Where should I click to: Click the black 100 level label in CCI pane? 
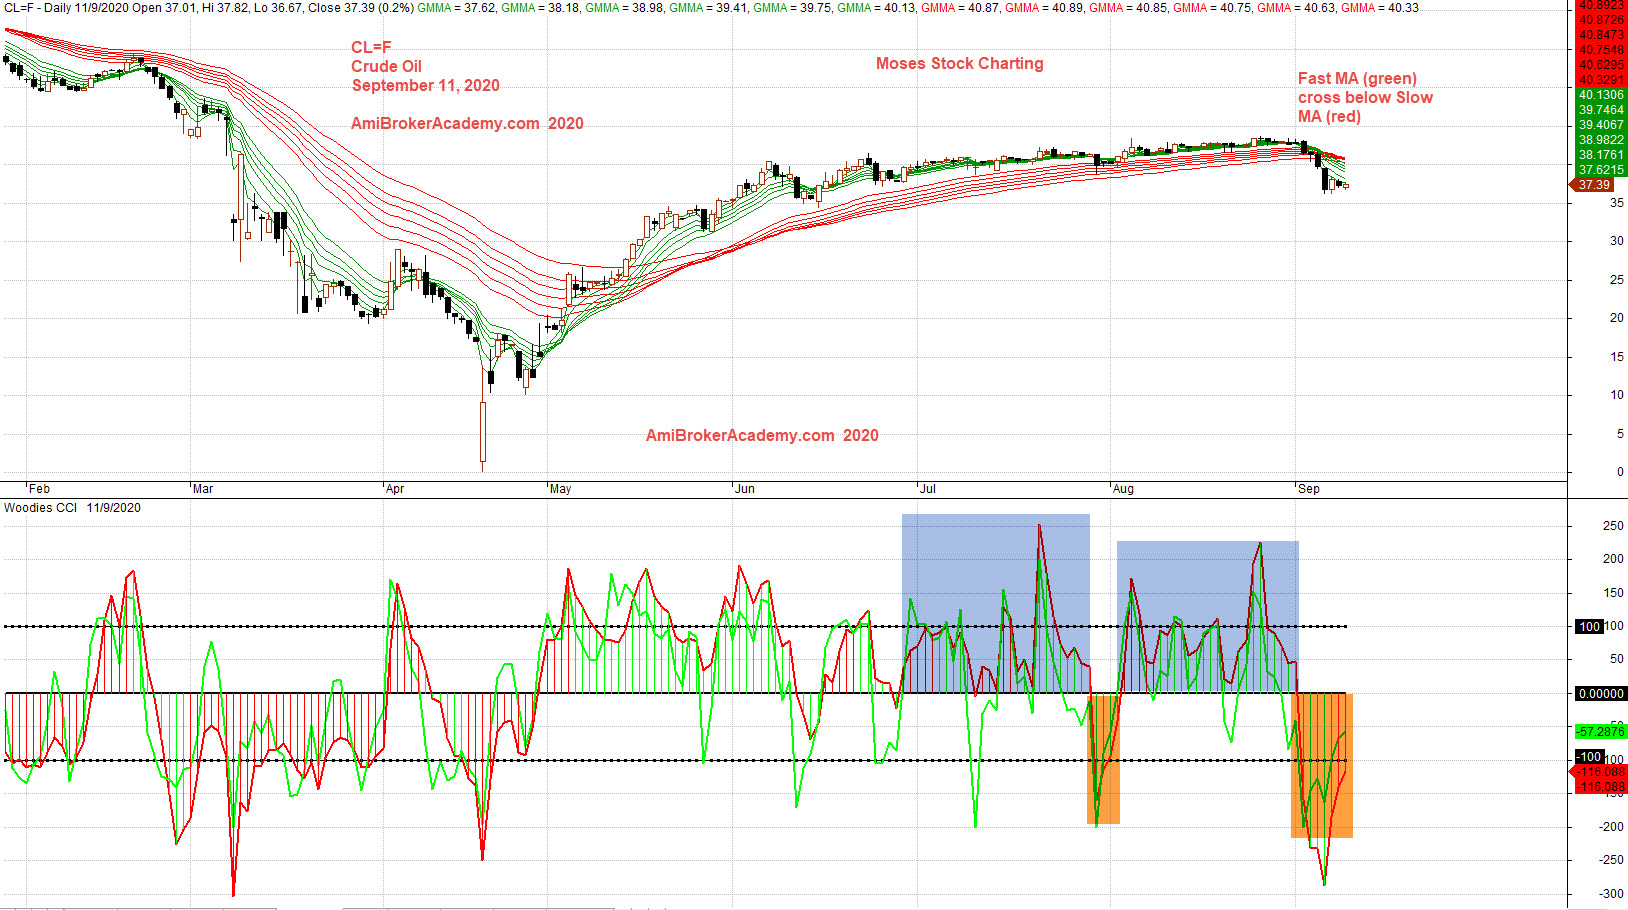(1590, 627)
